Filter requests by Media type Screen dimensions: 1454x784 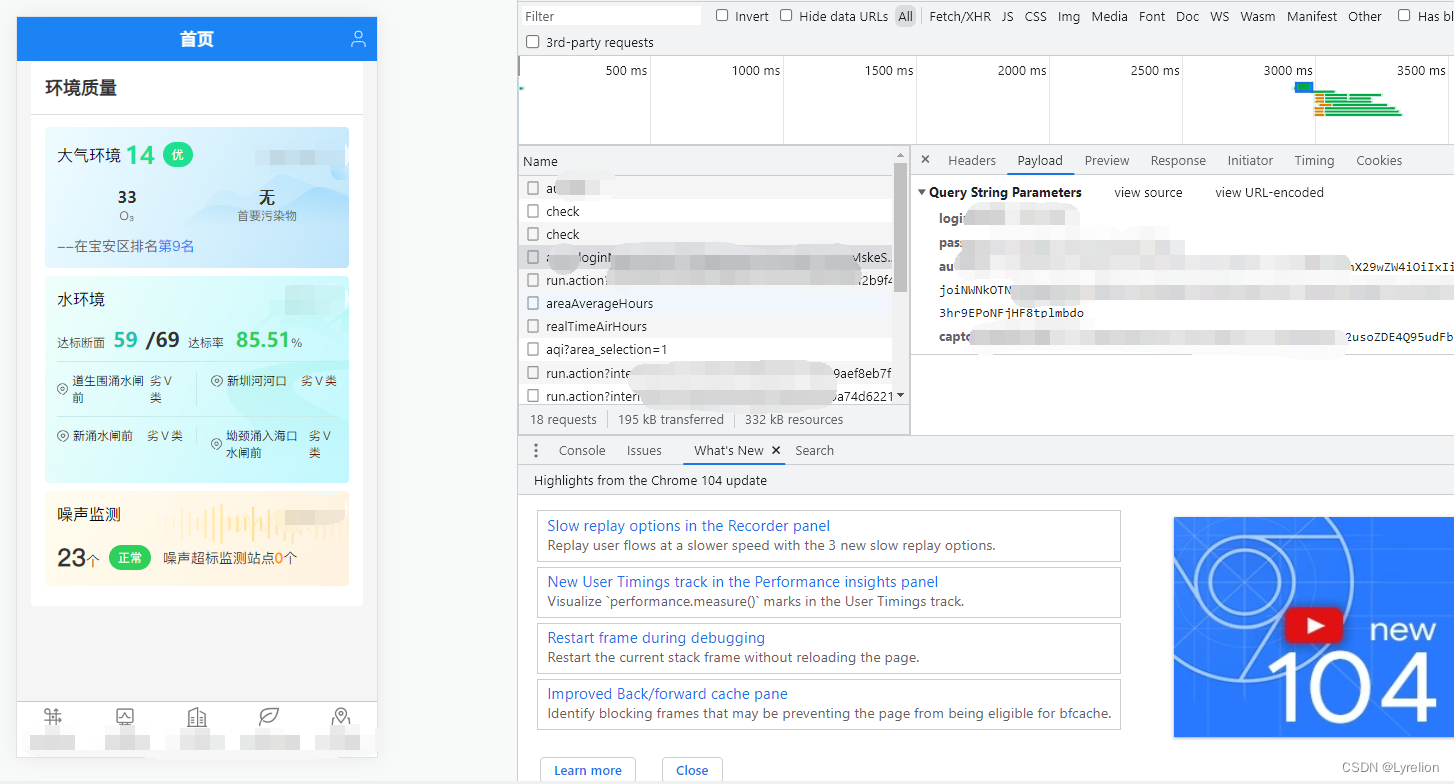point(1110,16)
